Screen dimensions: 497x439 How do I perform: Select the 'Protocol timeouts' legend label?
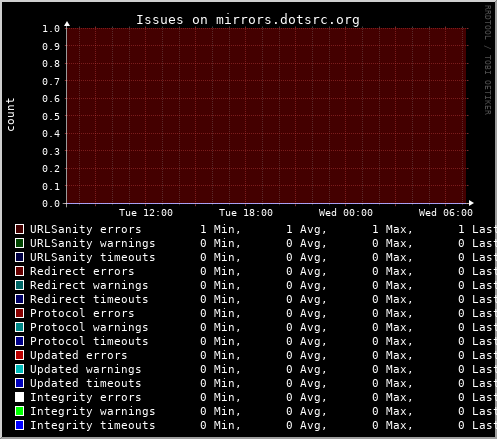(89, 341)
